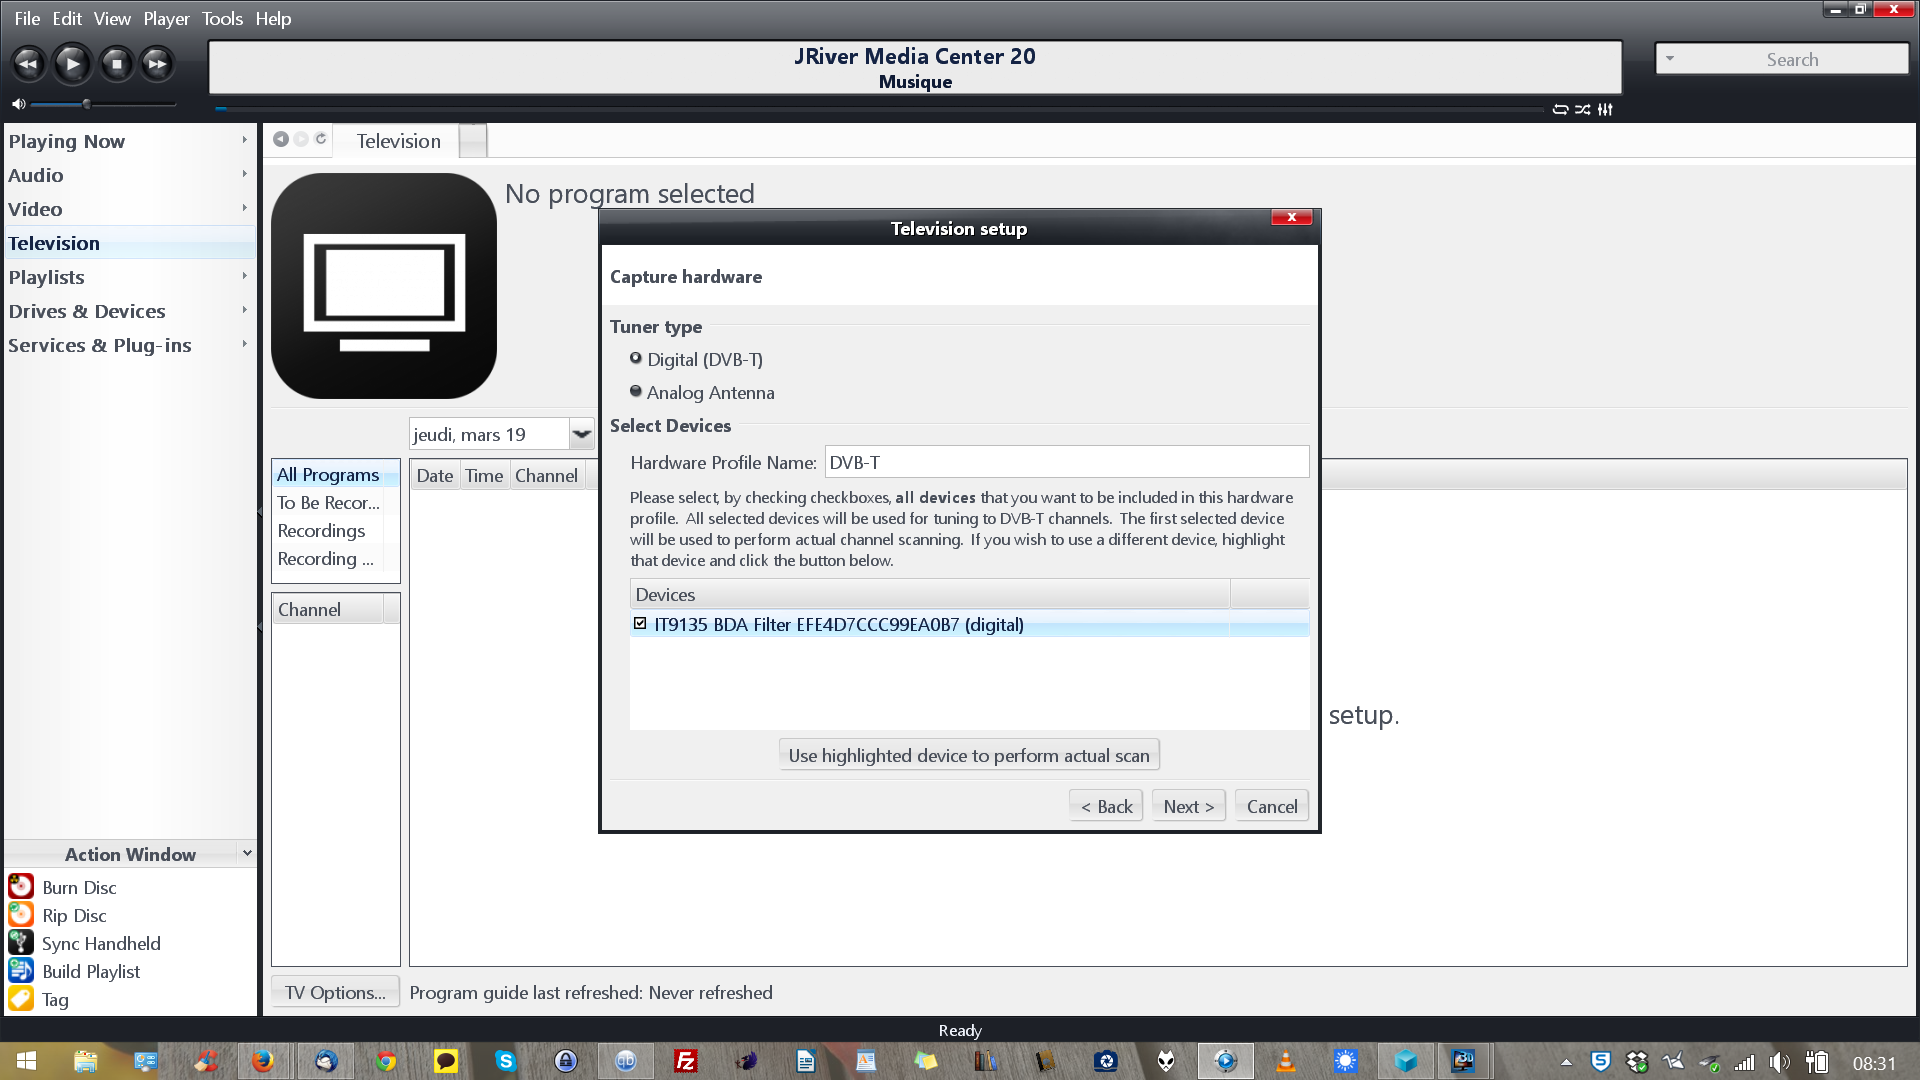Open Skype from the taskbar
This screenshot has width=1920, height=1080.
pos(505,1061)
